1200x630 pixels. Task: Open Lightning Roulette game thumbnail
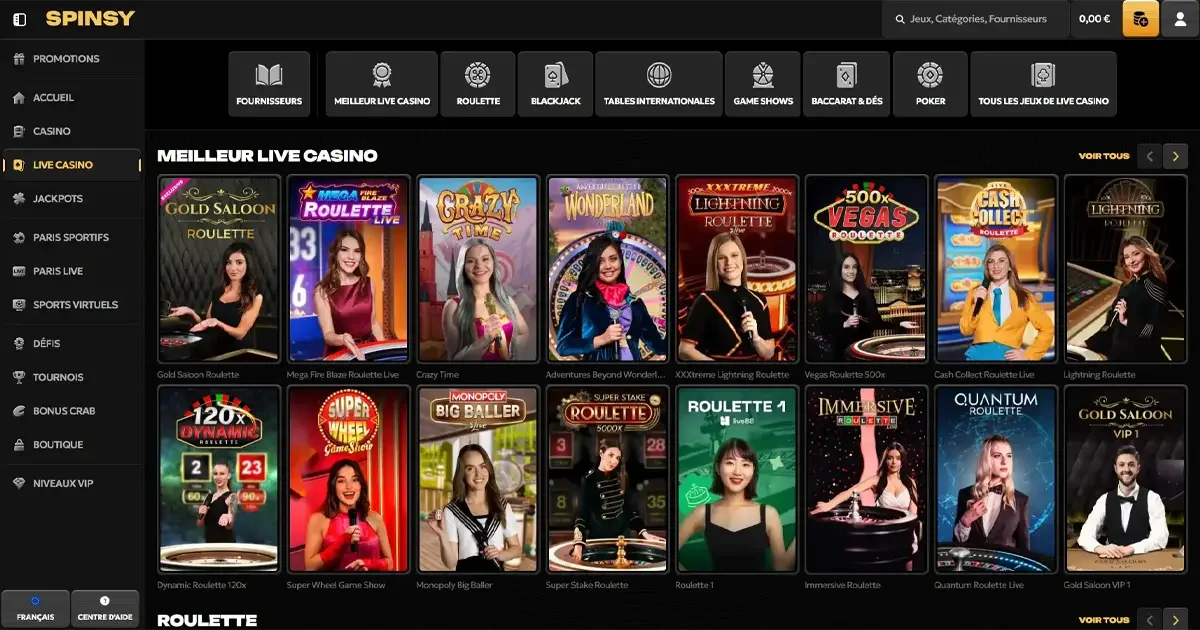pyautogui.click(x=1126, y=269)
